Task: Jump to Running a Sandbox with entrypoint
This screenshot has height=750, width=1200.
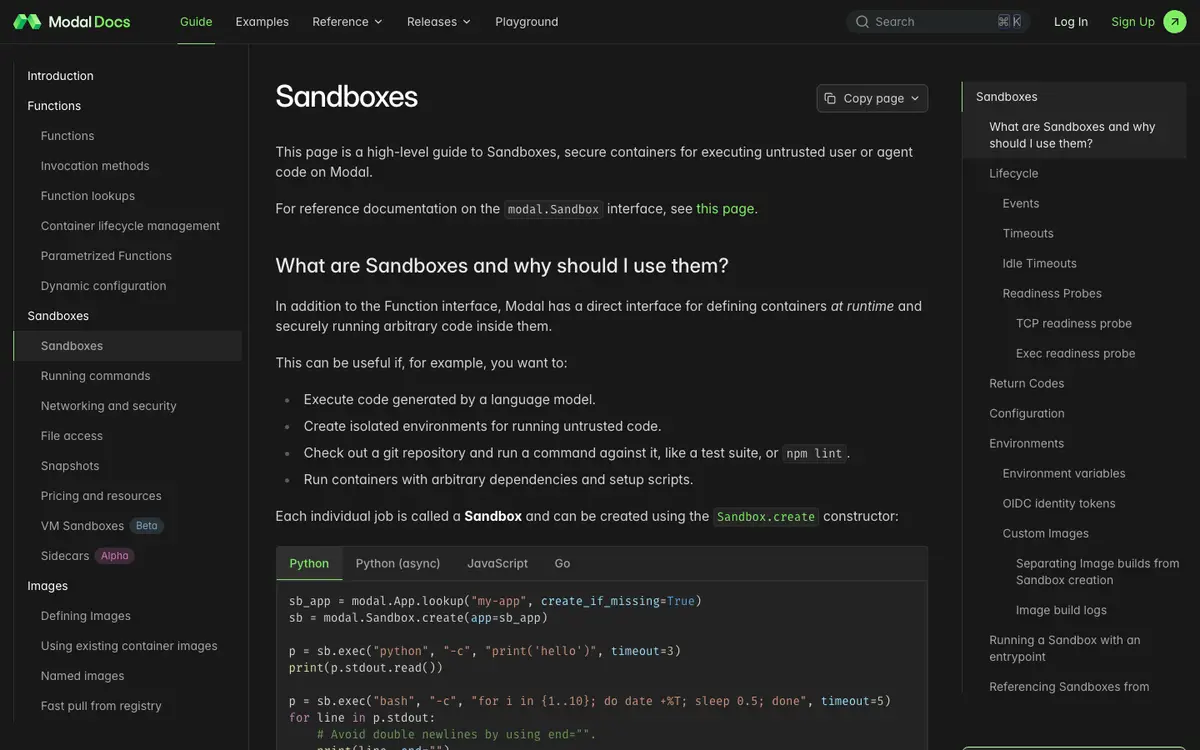Action: pos(1065,648)
